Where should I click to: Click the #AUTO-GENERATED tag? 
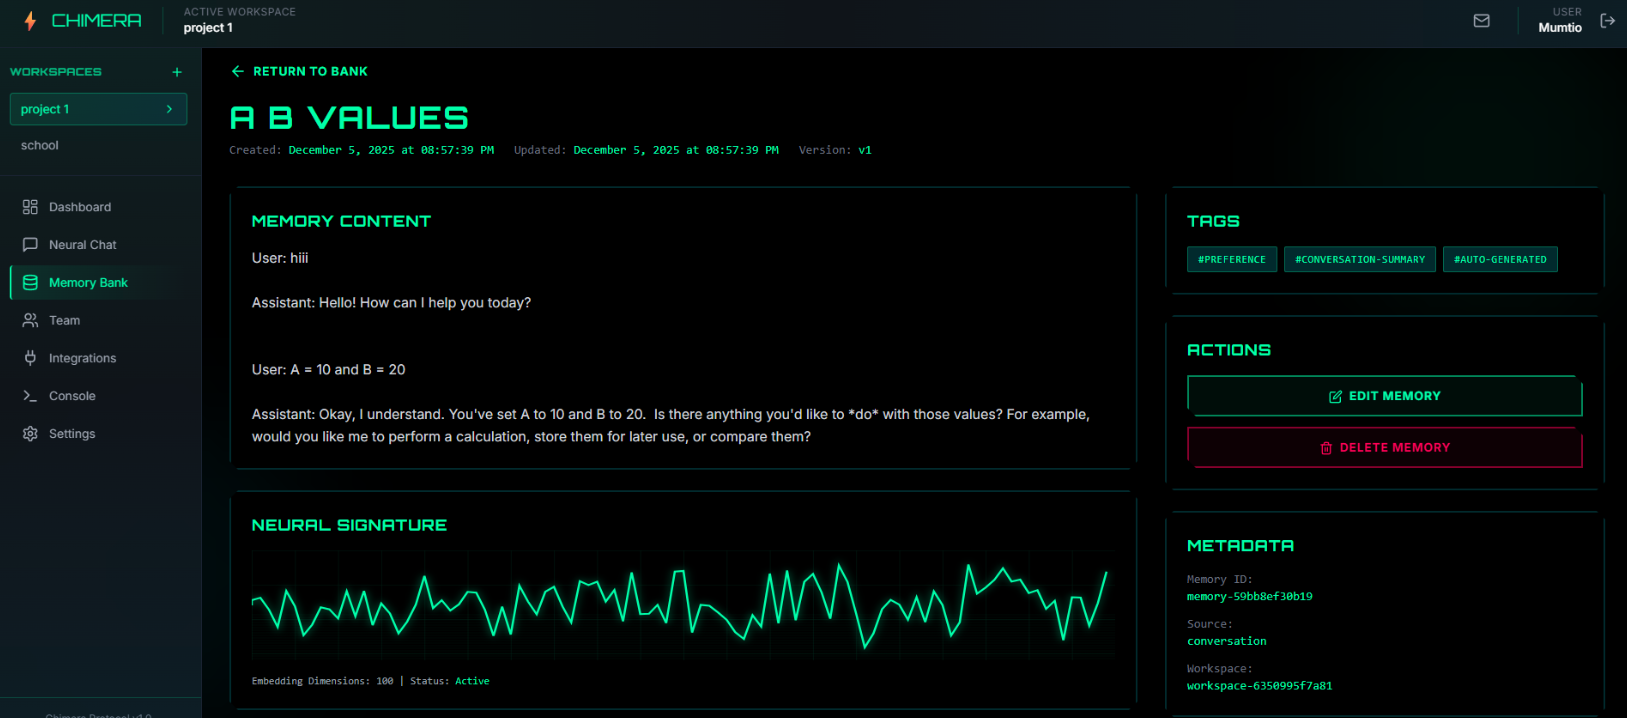(1500, 259)
